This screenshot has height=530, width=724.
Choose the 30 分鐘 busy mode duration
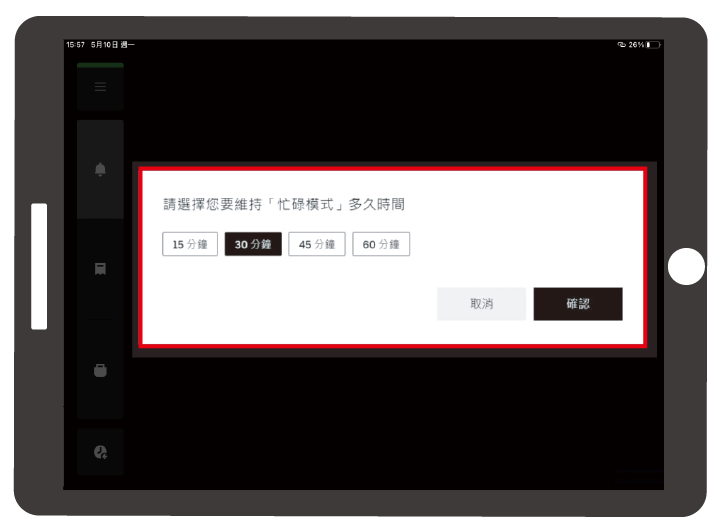coord(253,244)
